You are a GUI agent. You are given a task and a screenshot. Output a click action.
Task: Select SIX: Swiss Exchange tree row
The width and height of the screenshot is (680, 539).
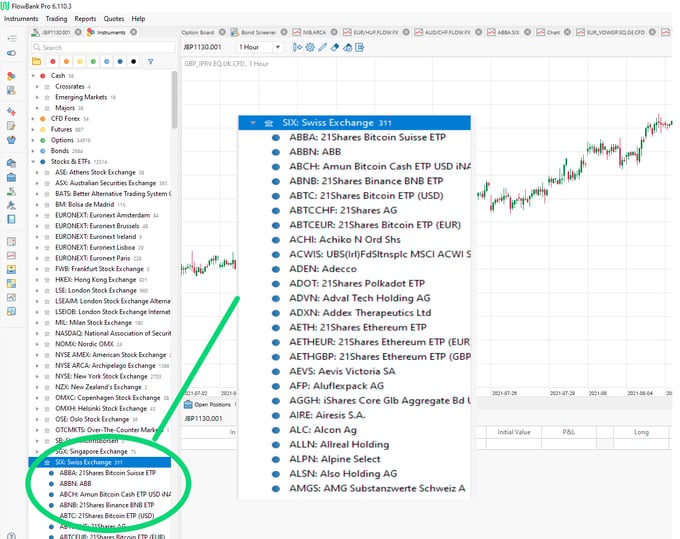tap(100, 462)
